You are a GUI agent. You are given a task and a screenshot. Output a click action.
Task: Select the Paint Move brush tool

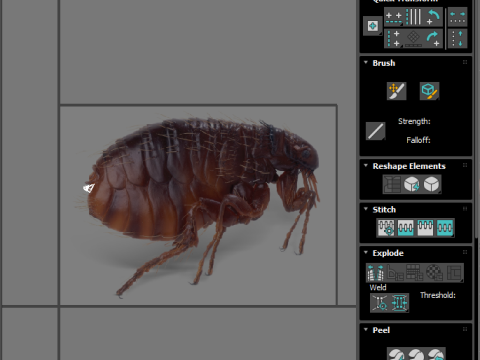click(x=396, y=91)
